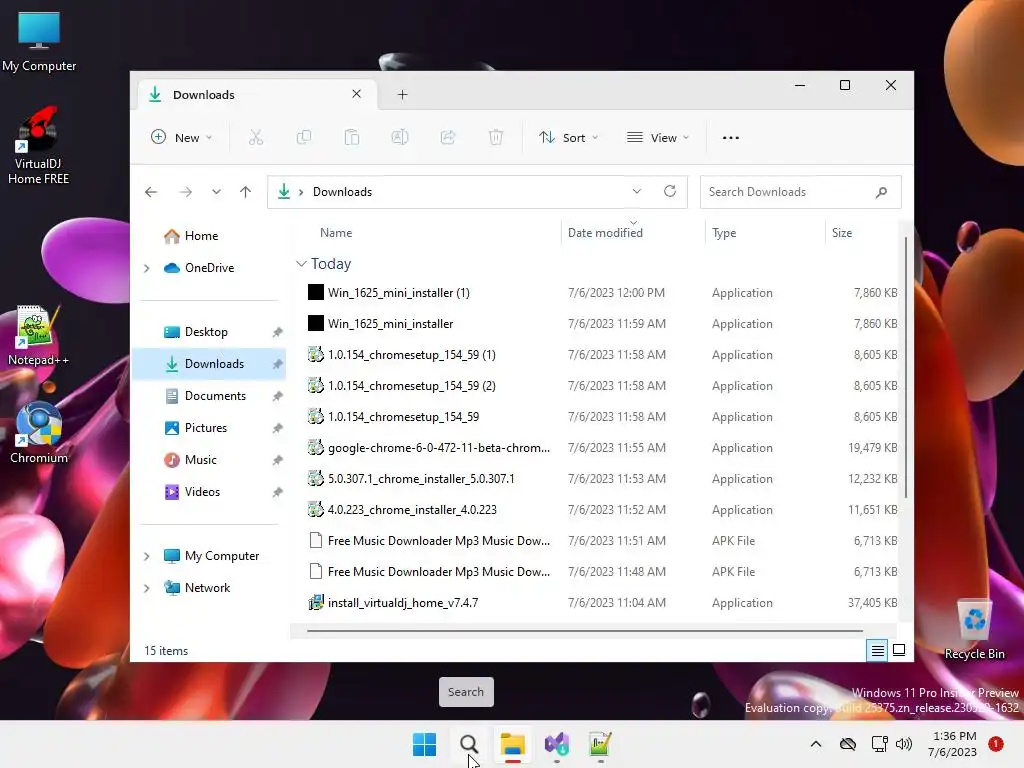Click the Paste clipboard icon
This screenshot has height=768, width=1024.
pyautogui.click(x=351, y=137)
